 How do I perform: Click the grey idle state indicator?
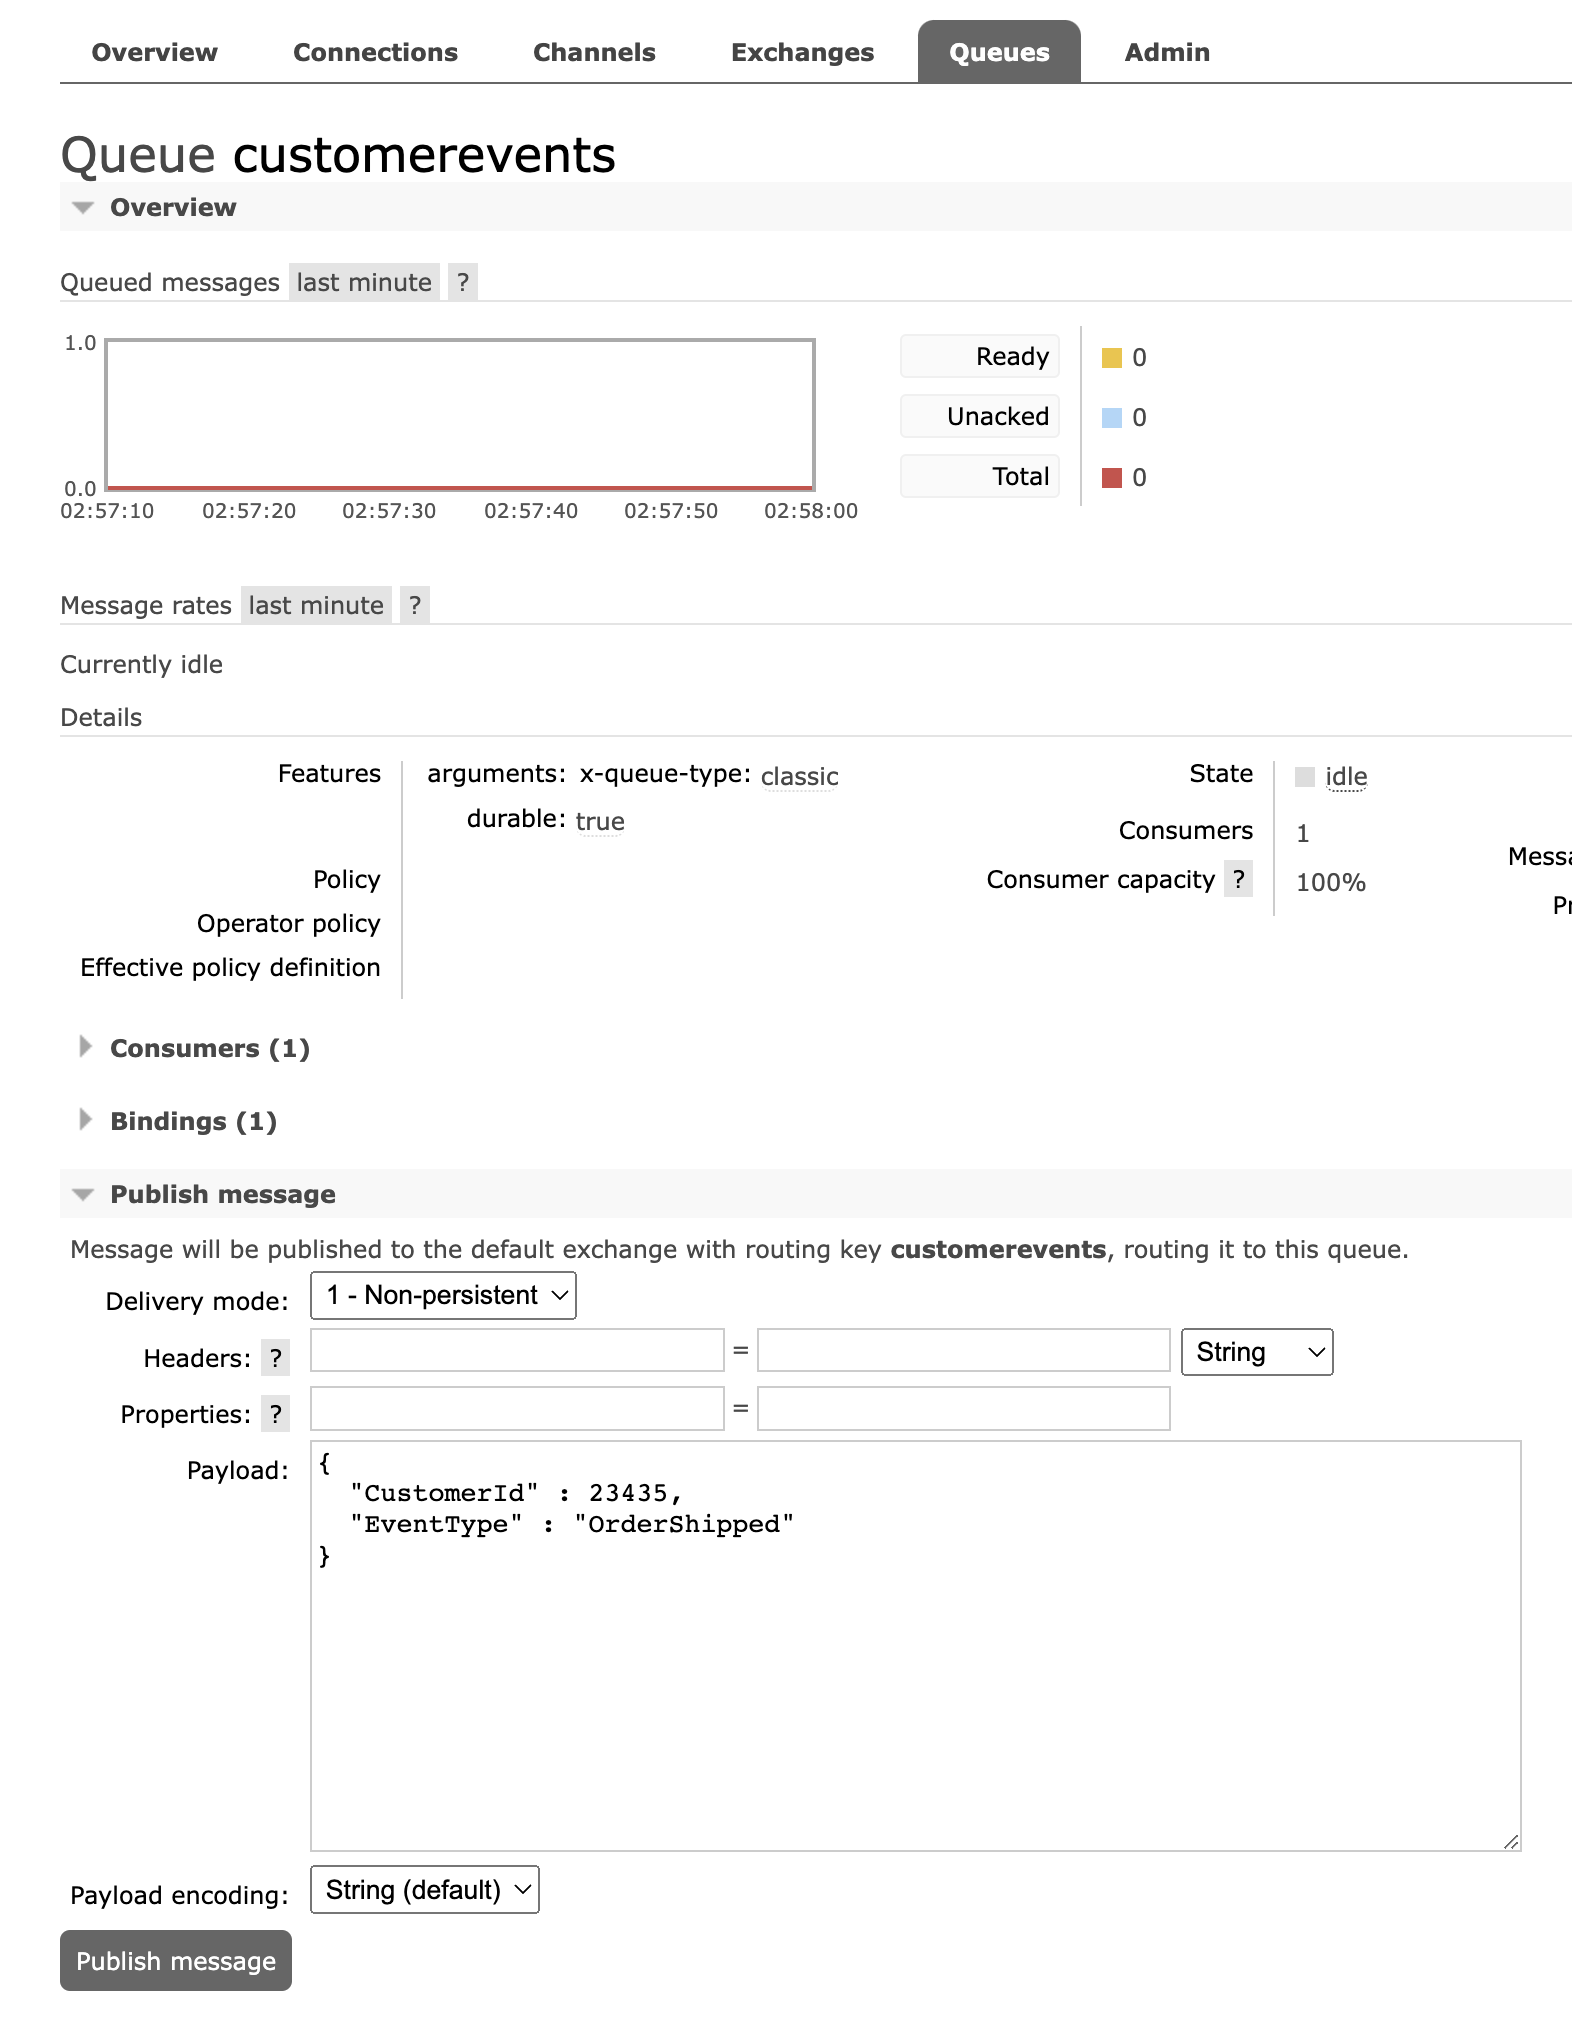1304,777
